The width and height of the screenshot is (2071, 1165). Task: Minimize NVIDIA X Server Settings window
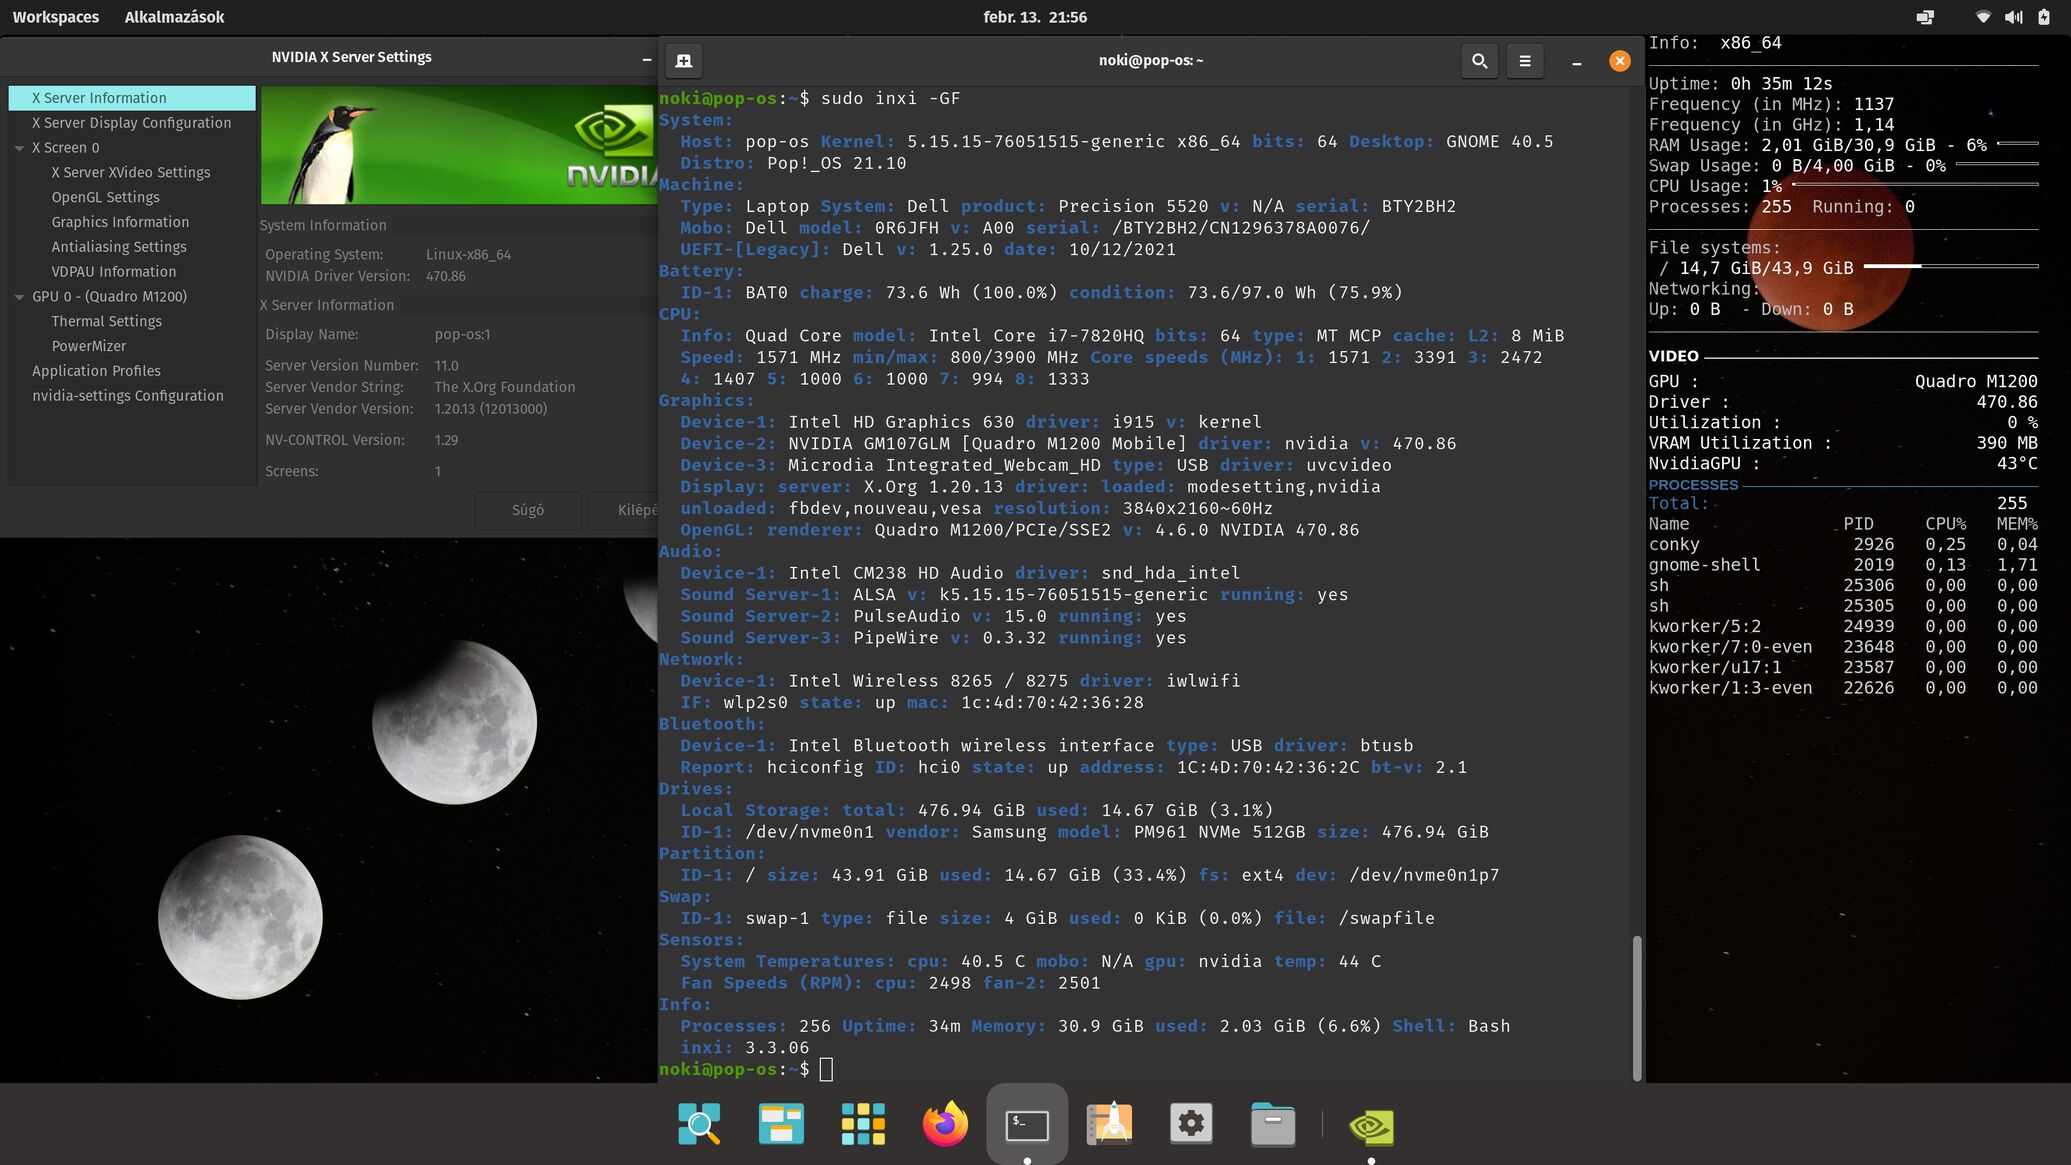point(646,60)
